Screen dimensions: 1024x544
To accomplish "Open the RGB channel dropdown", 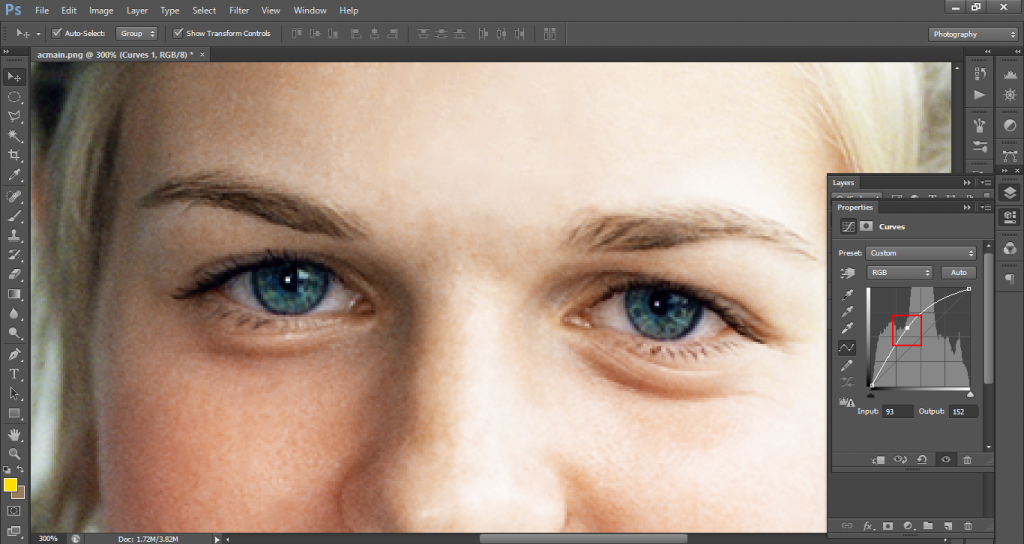I will click(900, 272).
